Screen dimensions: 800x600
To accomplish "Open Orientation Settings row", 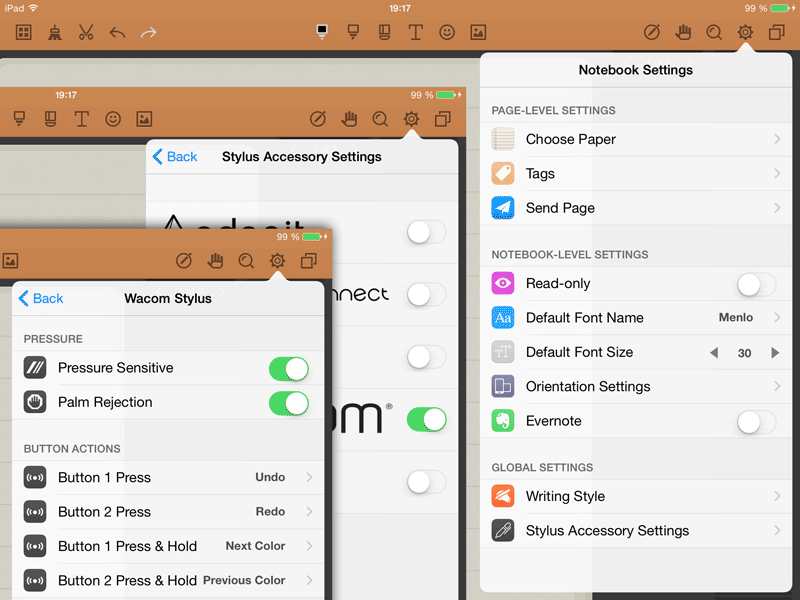I will point(636,387).
